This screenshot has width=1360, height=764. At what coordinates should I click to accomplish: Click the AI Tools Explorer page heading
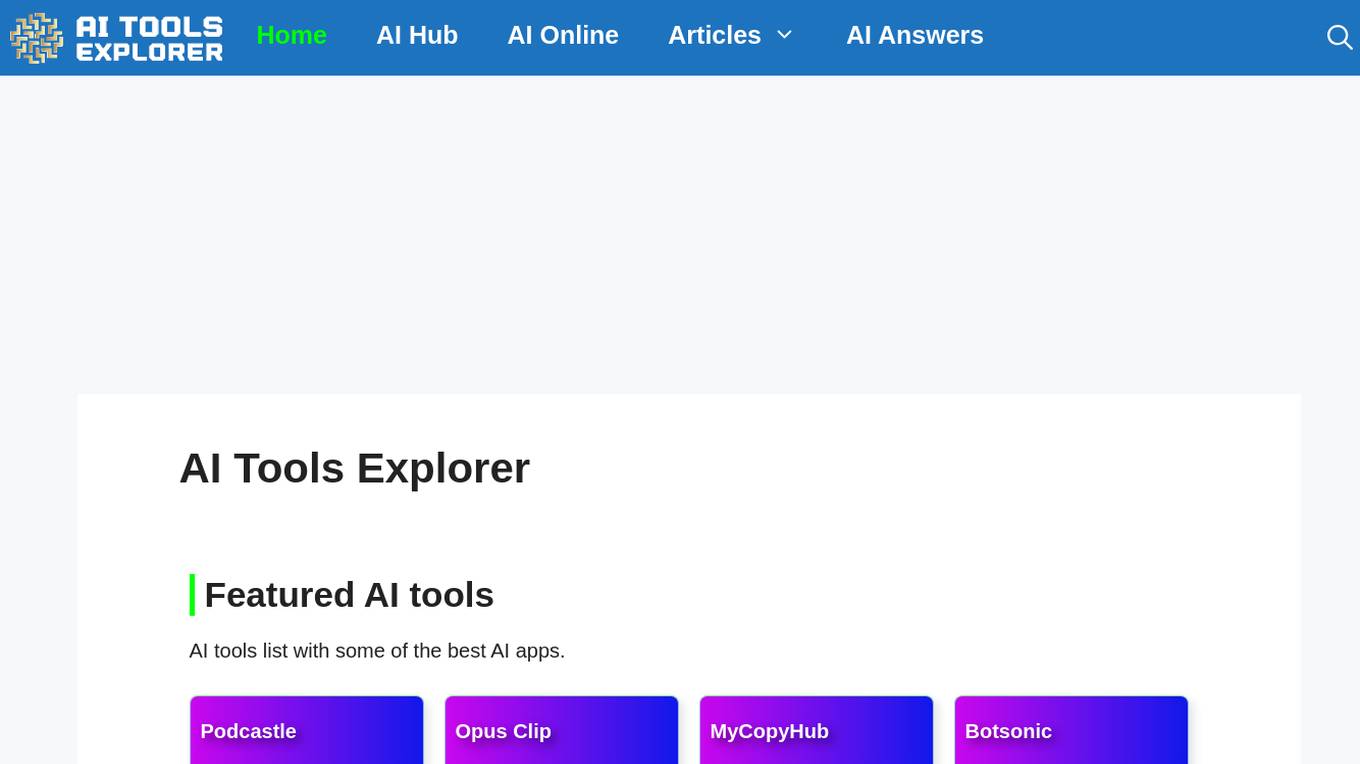click(354, 468)
